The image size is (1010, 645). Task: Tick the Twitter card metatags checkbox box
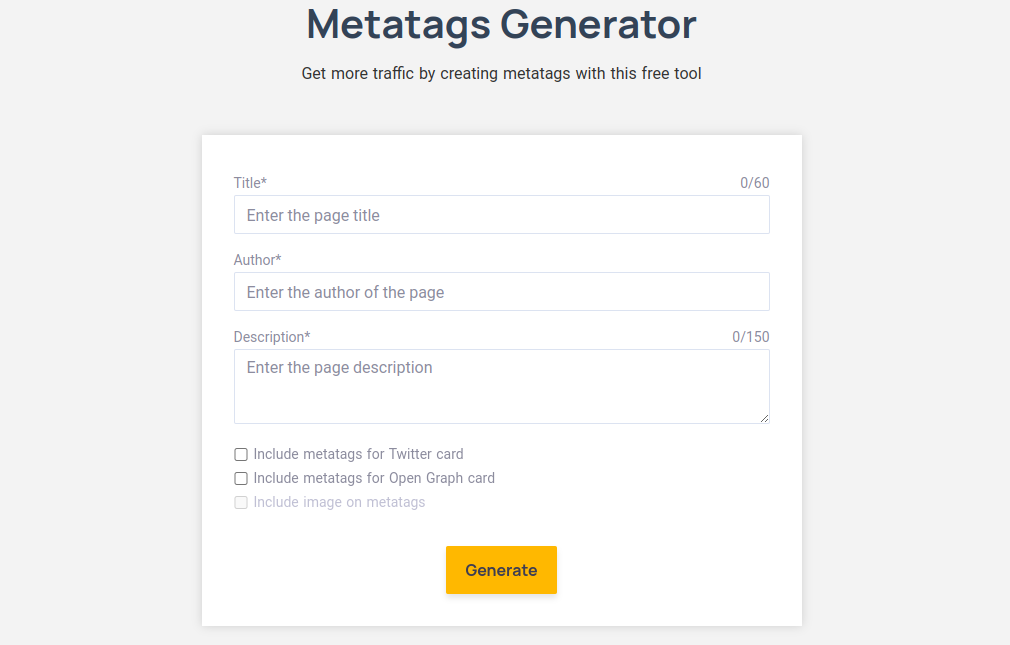click(x=241, y=454)
